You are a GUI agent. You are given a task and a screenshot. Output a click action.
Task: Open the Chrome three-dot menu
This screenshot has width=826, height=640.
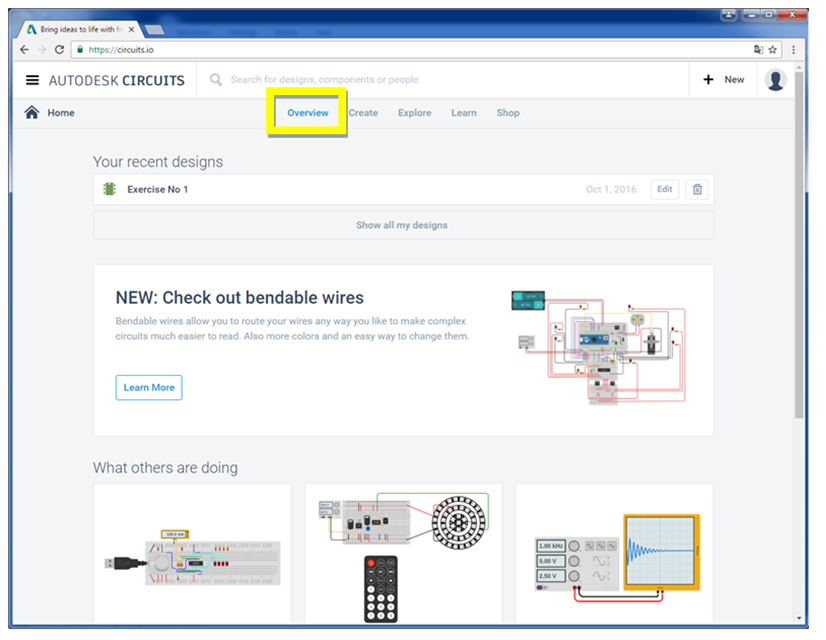793,50
